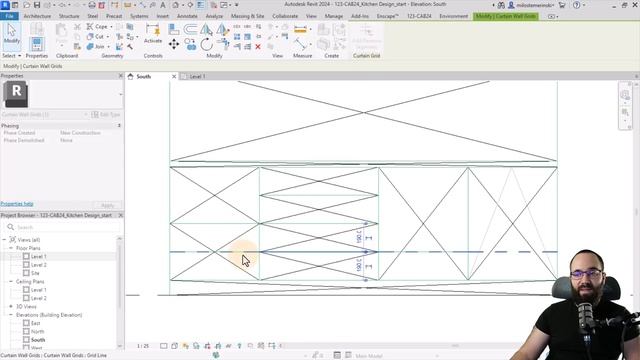Open the steering wheel on navigation bar
This screenshot has height=360, width=640.
coord(625,95)
